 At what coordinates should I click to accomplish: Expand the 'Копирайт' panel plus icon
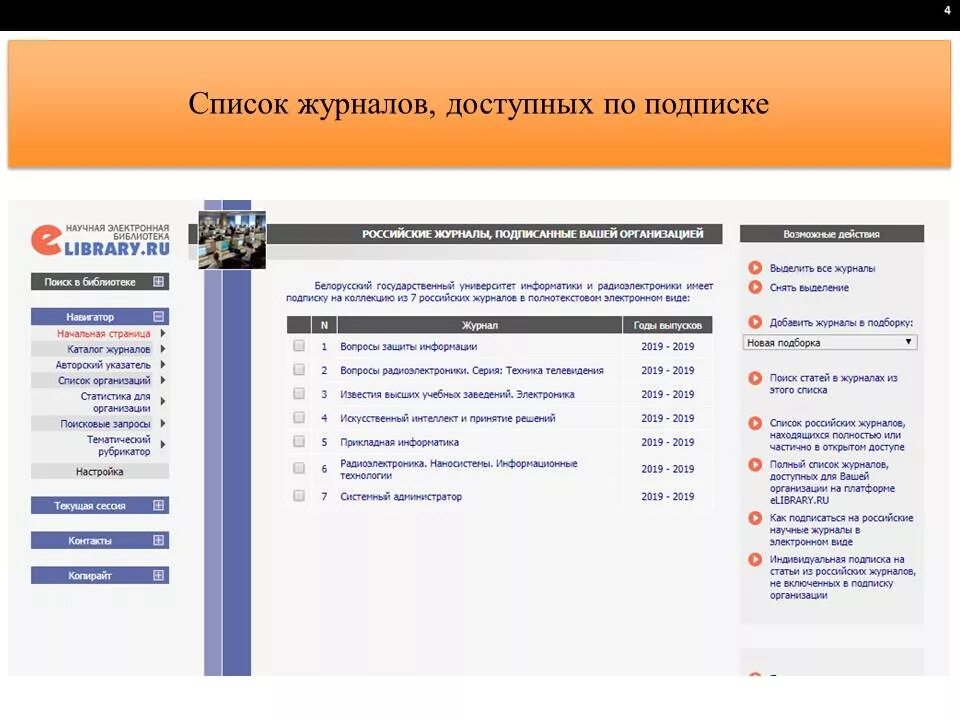point(159,575)
